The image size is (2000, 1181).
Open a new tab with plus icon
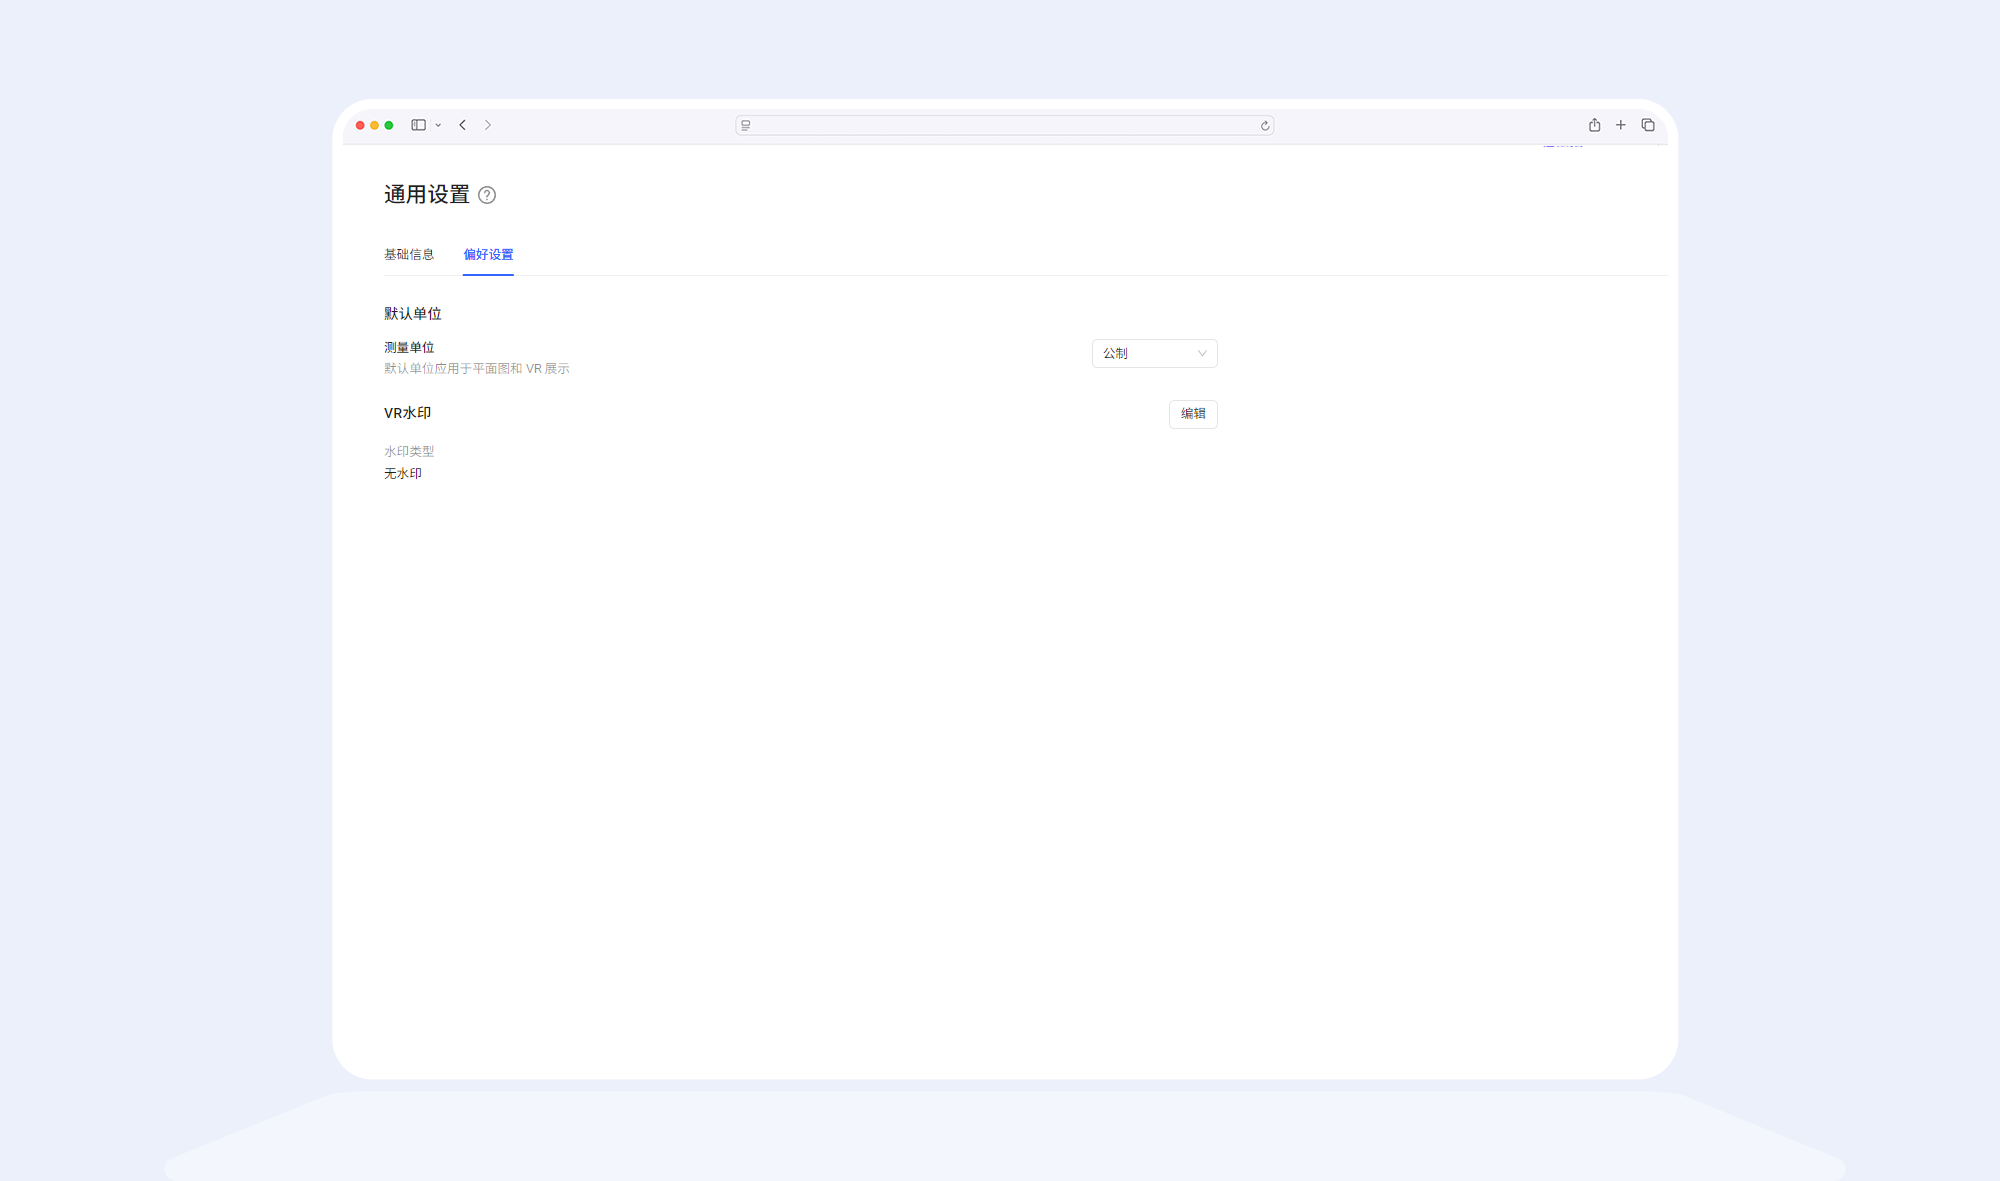coord(1621,125)
